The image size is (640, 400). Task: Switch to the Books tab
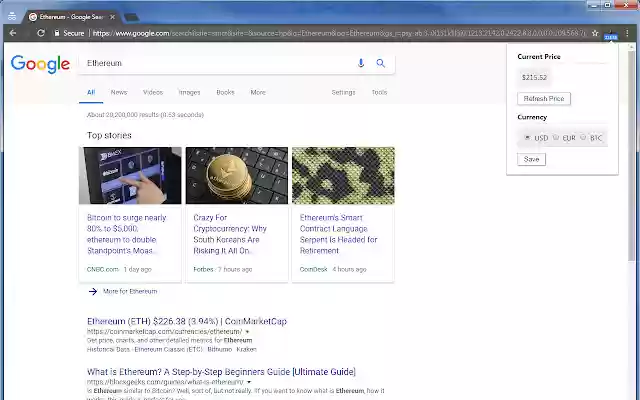coord(225,92)
